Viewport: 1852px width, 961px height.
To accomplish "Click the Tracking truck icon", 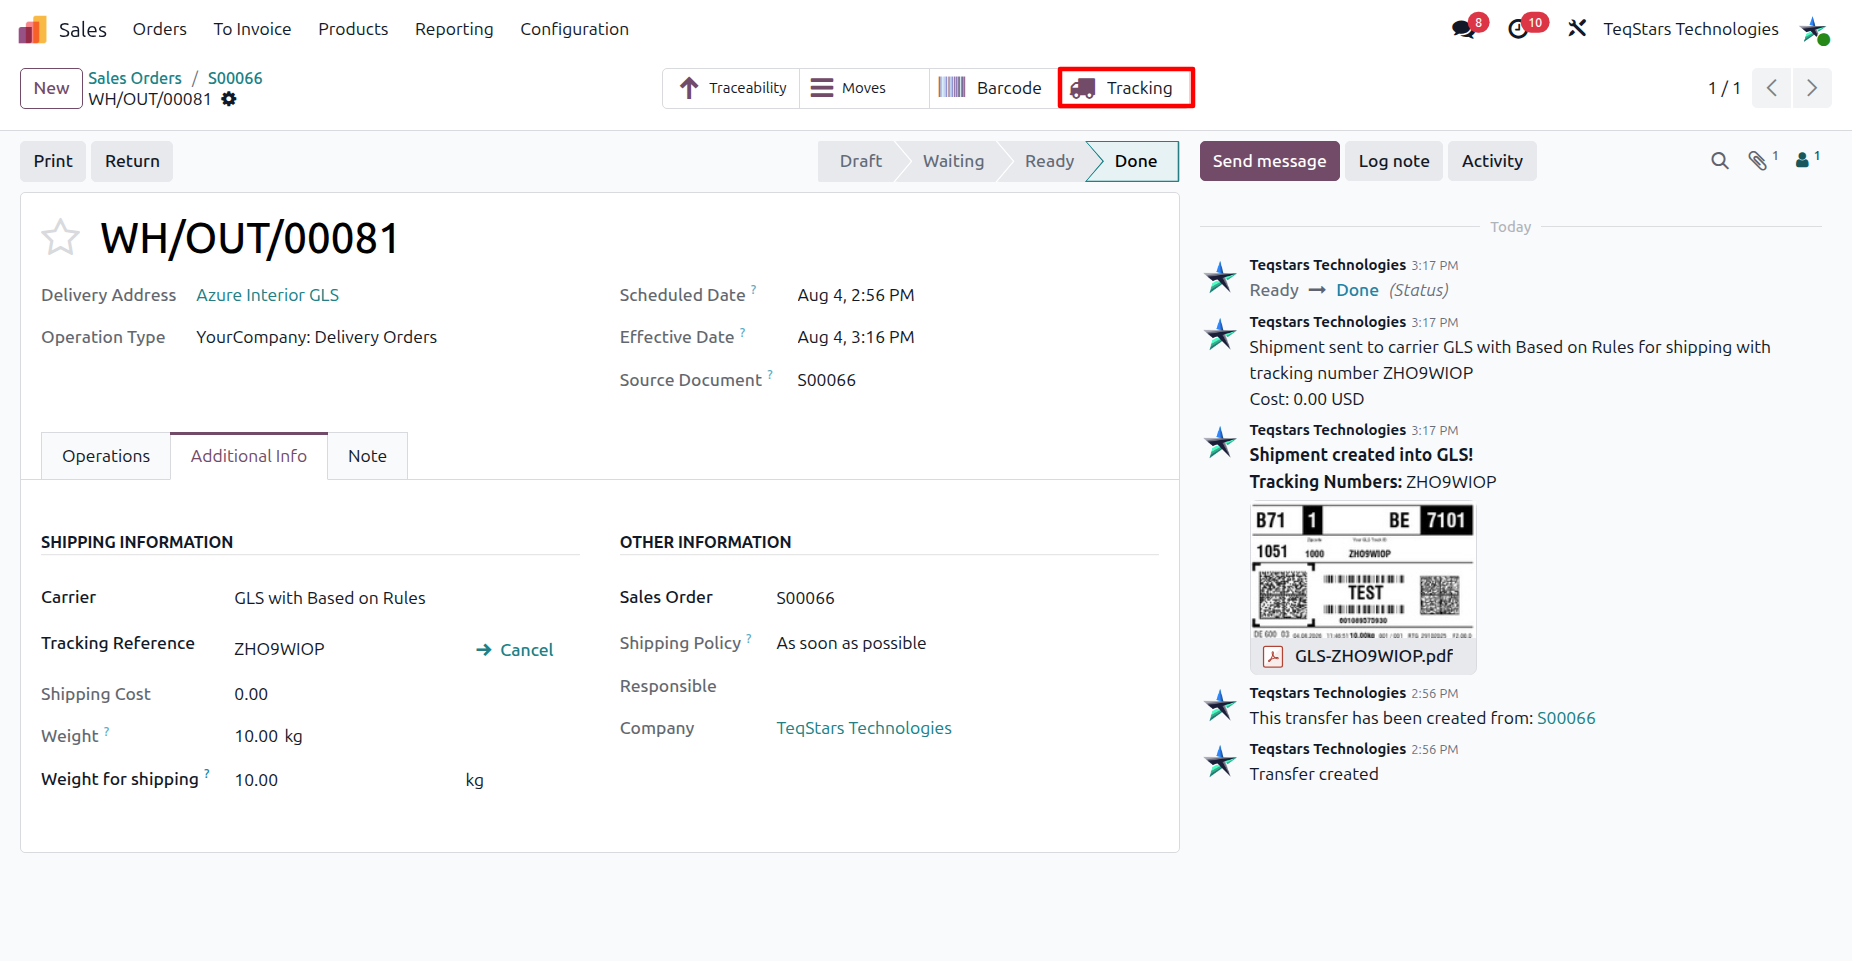I will pyautogui.click(x=1083, y=88).
